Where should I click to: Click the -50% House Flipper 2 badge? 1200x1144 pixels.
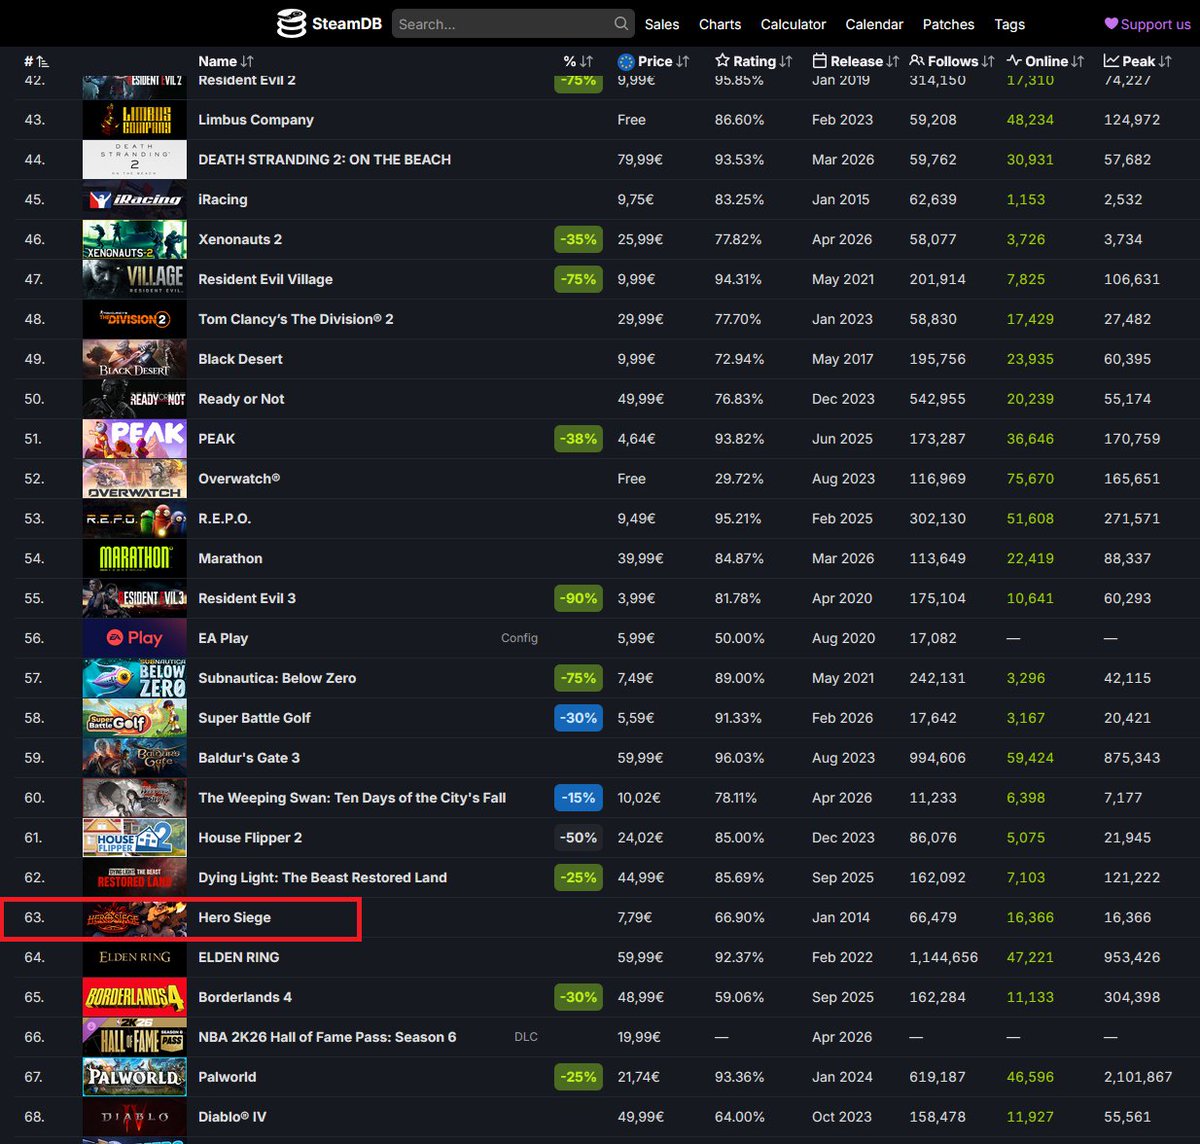(x=578, y=838)
